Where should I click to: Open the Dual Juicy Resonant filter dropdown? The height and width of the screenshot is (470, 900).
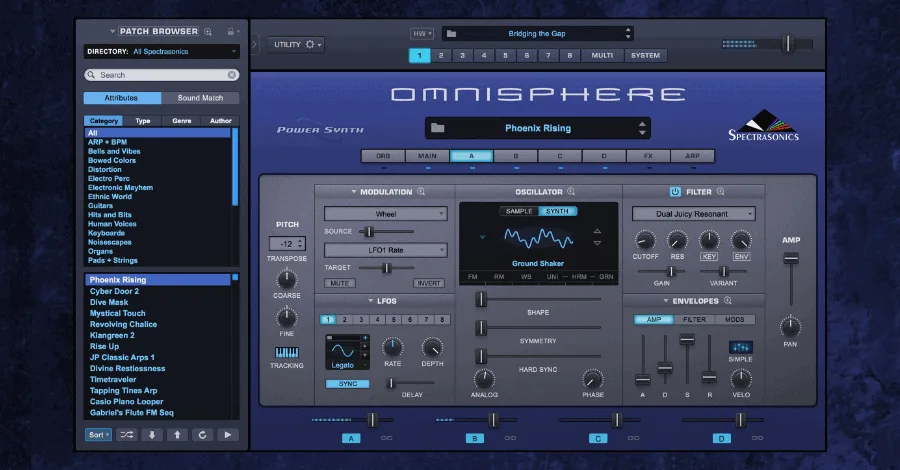[x=693, y=214]
